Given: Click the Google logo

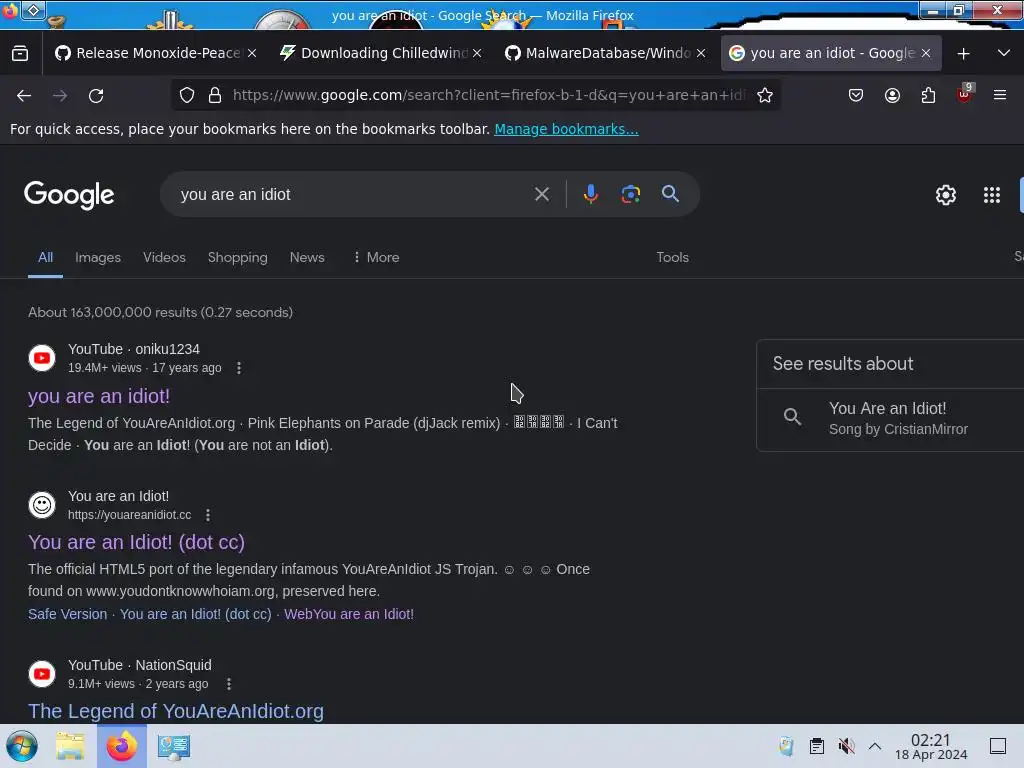Looking at the screenshot, I should coord(69,195).
